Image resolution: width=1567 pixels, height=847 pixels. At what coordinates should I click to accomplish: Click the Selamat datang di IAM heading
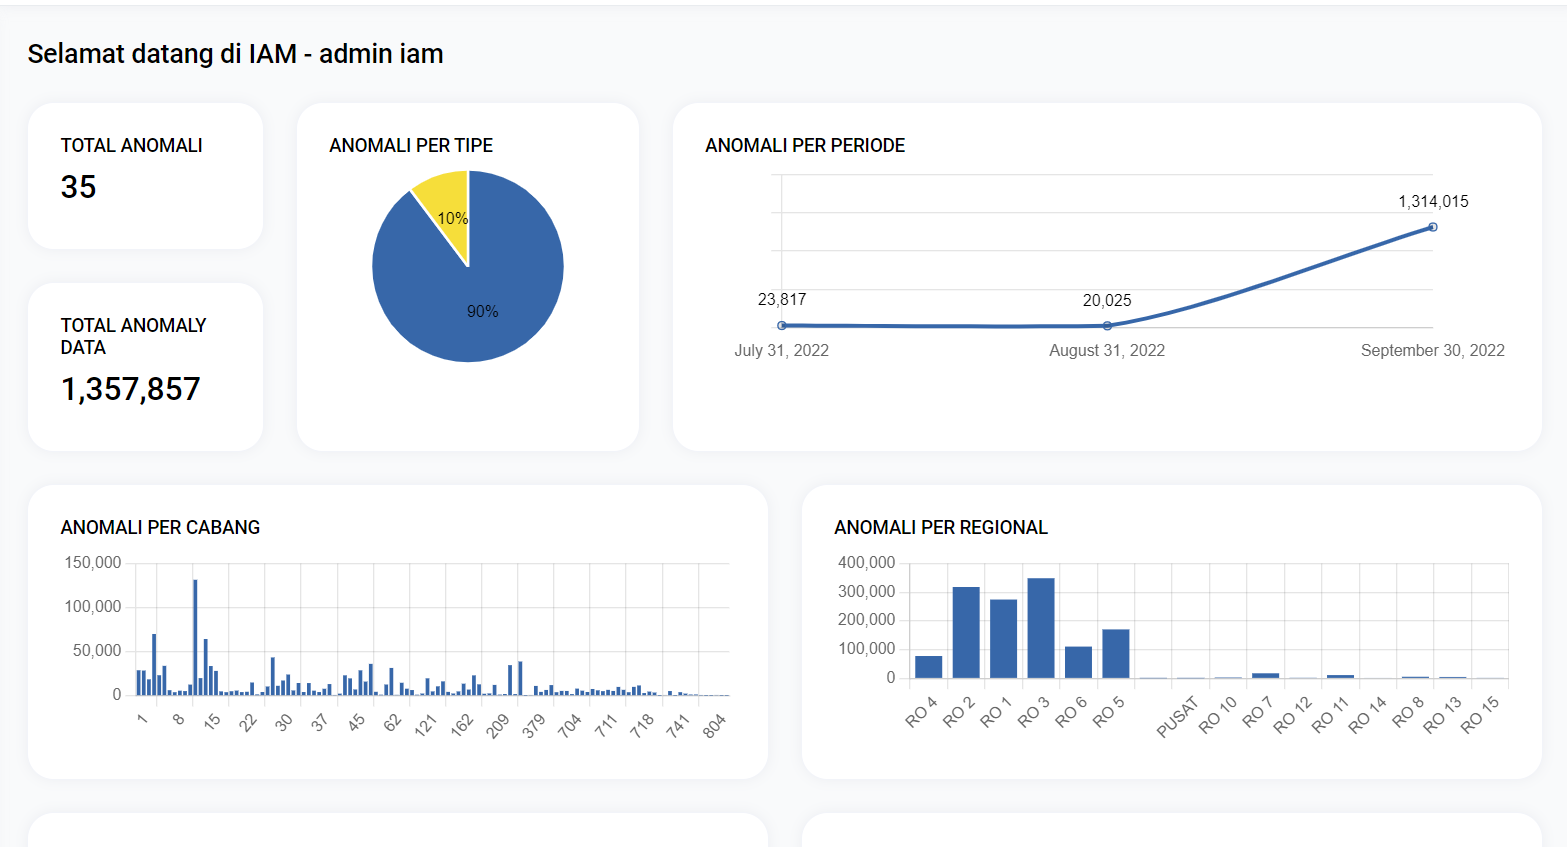(x=235, y=53)
